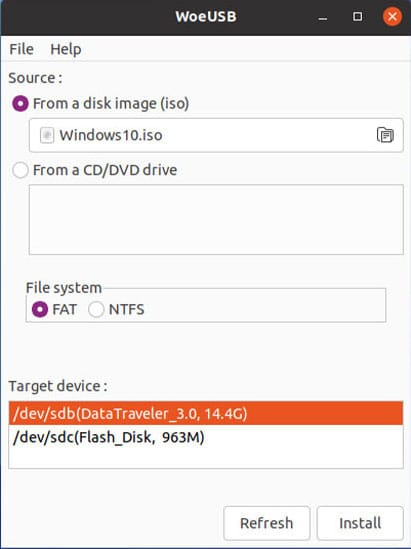The image size is (411, 549).
Task: Open the File menu
Action: pyautogui.click(x=21, y=49)
